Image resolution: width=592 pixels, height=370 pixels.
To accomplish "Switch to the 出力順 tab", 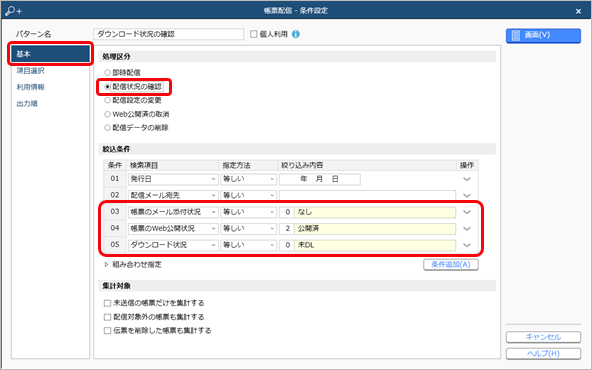I will pos(27,104).
